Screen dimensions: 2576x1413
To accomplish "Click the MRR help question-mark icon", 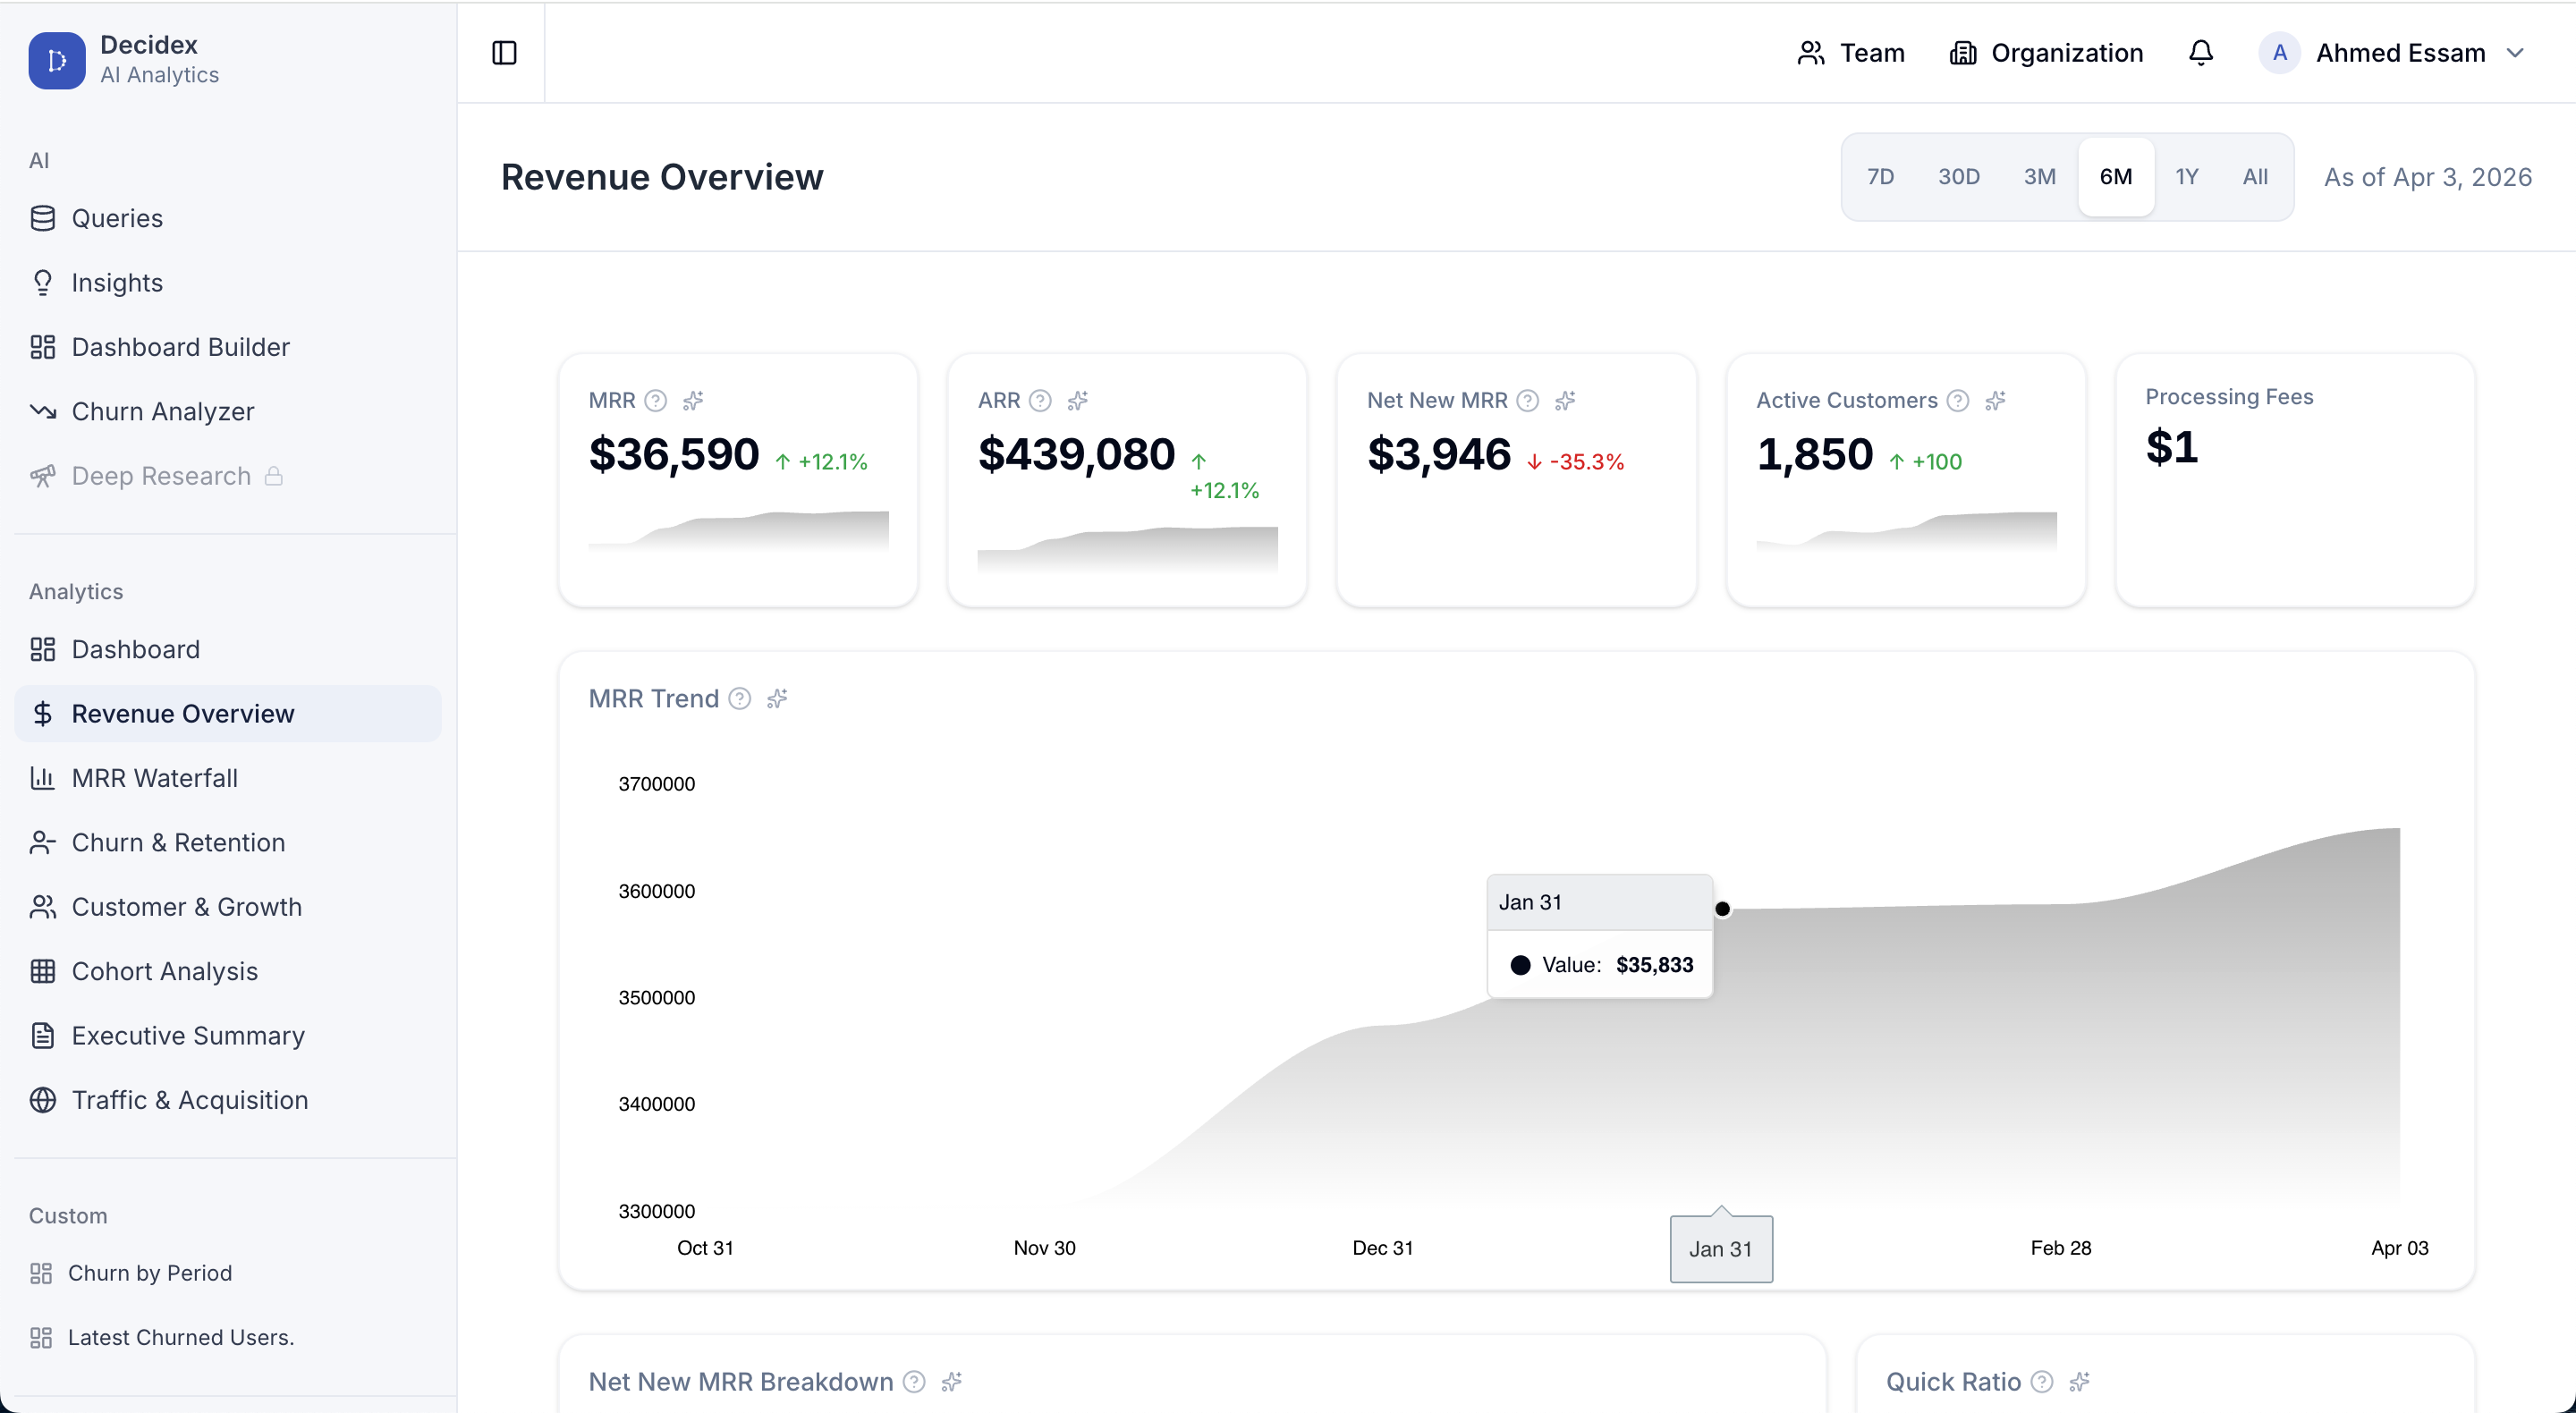I will (x=655, y=401).
